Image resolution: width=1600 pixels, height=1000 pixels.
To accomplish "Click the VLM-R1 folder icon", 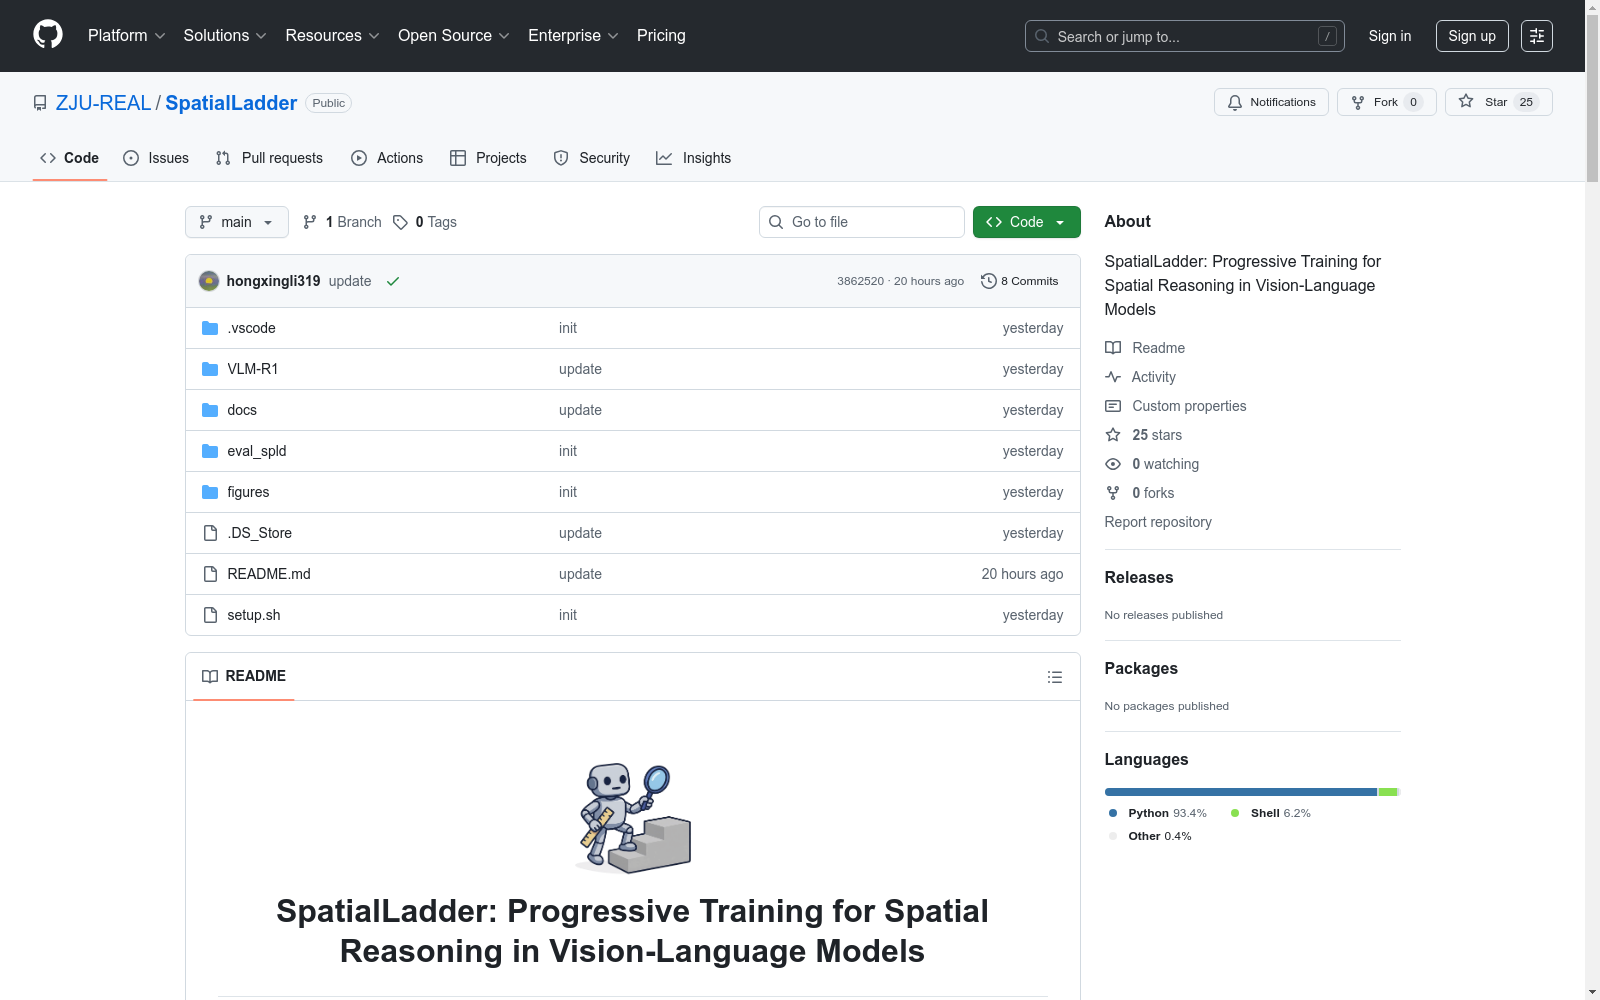I will [210, 369].
